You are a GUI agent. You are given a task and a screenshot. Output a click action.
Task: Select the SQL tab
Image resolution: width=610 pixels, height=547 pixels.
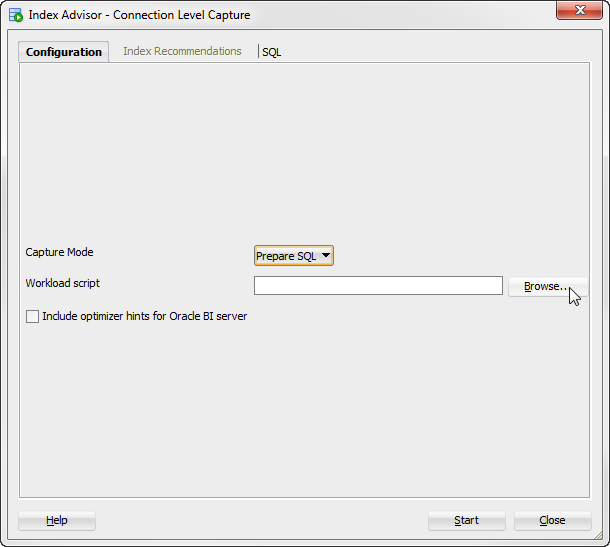pos(271,52)
